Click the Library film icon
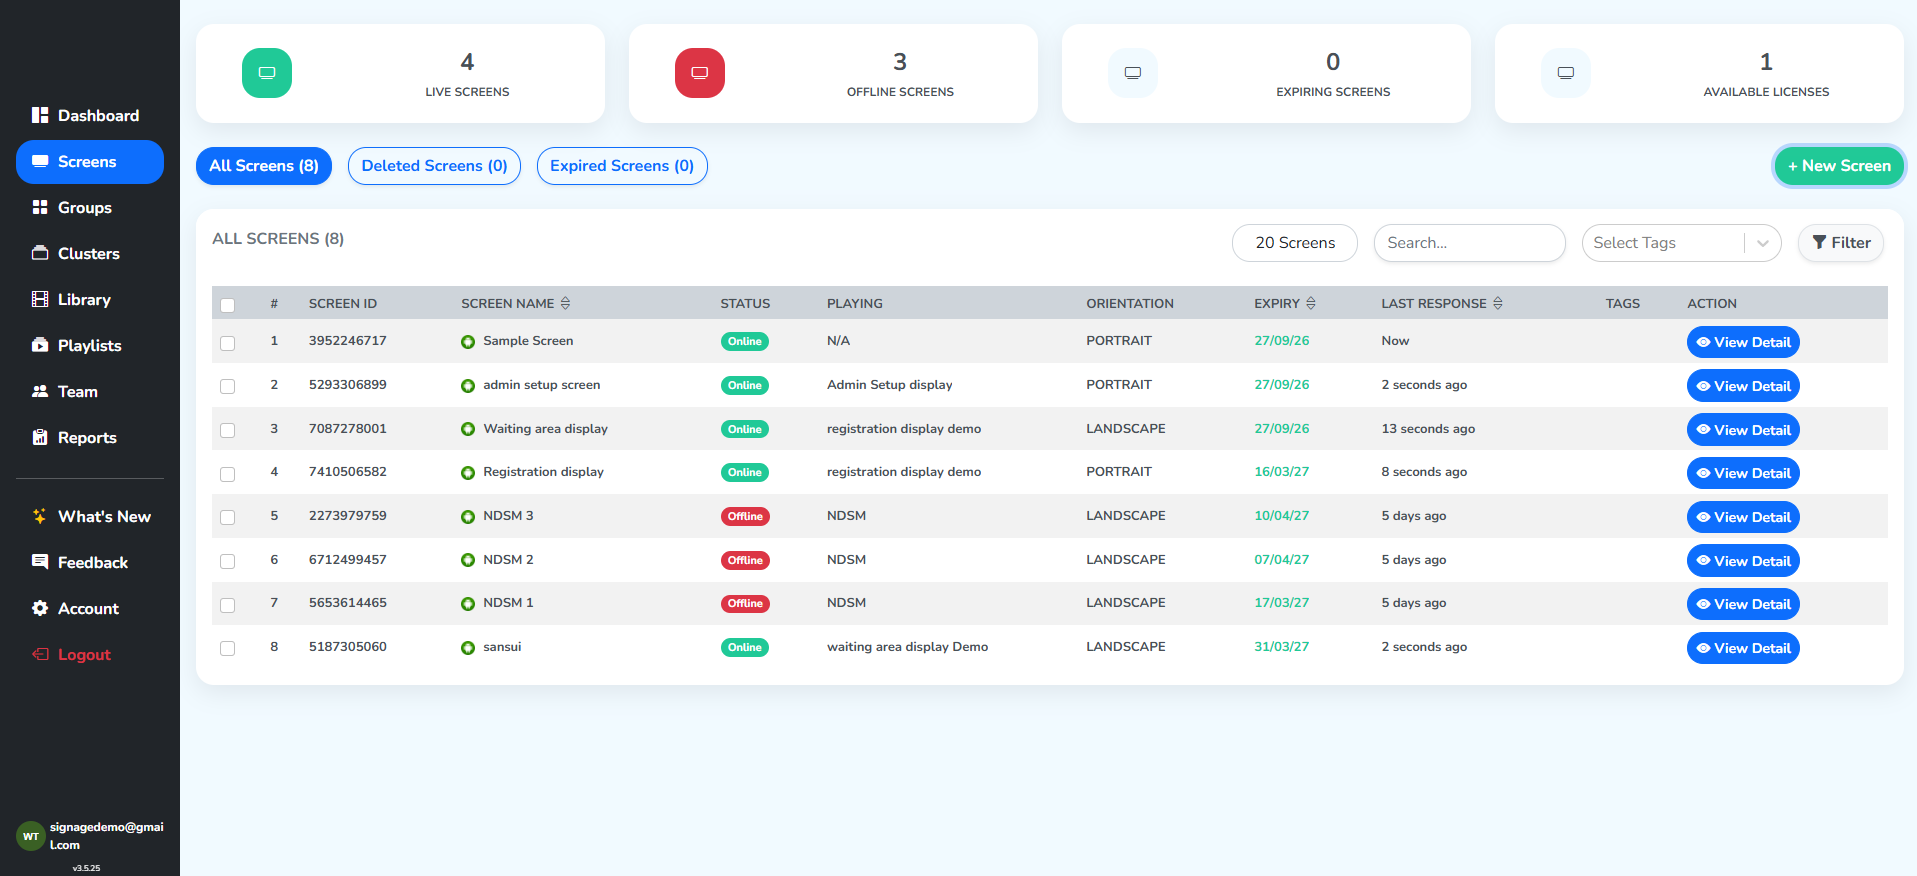 click(40, 299)
